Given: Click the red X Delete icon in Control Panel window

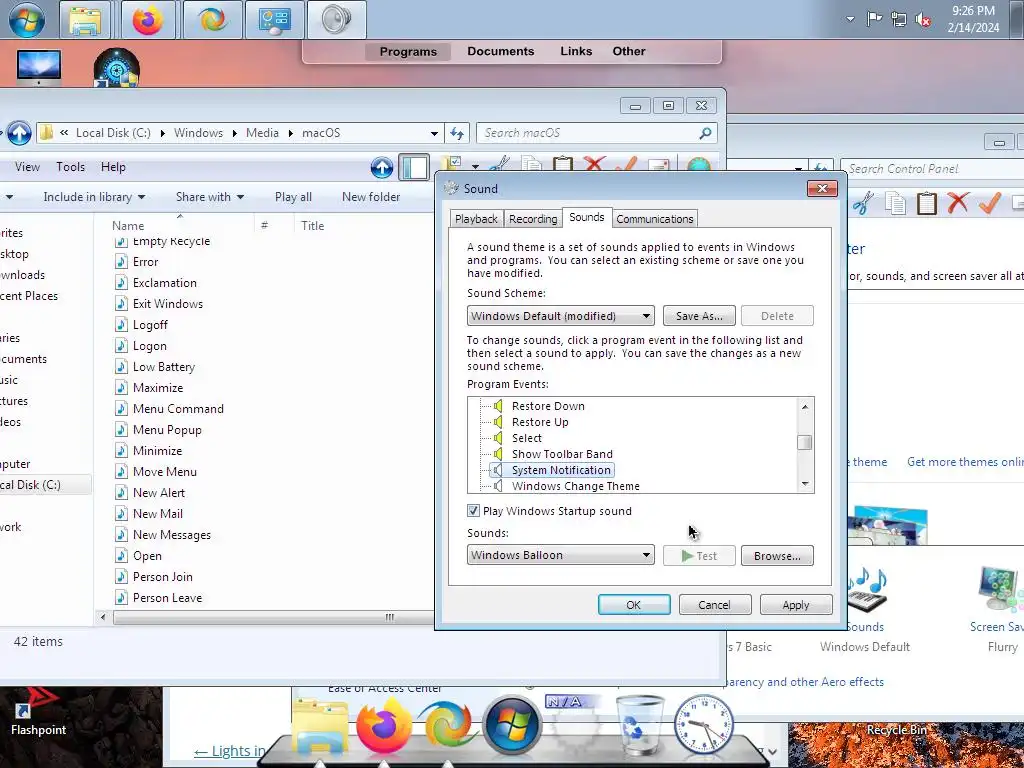Looking at the screenshot, I should click(x=957, y=203).
